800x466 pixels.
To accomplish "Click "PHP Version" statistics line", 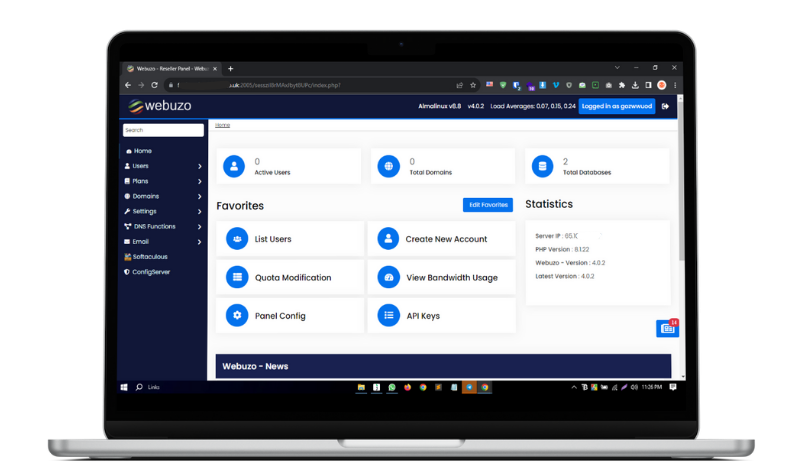I will (x=562, y=250).
